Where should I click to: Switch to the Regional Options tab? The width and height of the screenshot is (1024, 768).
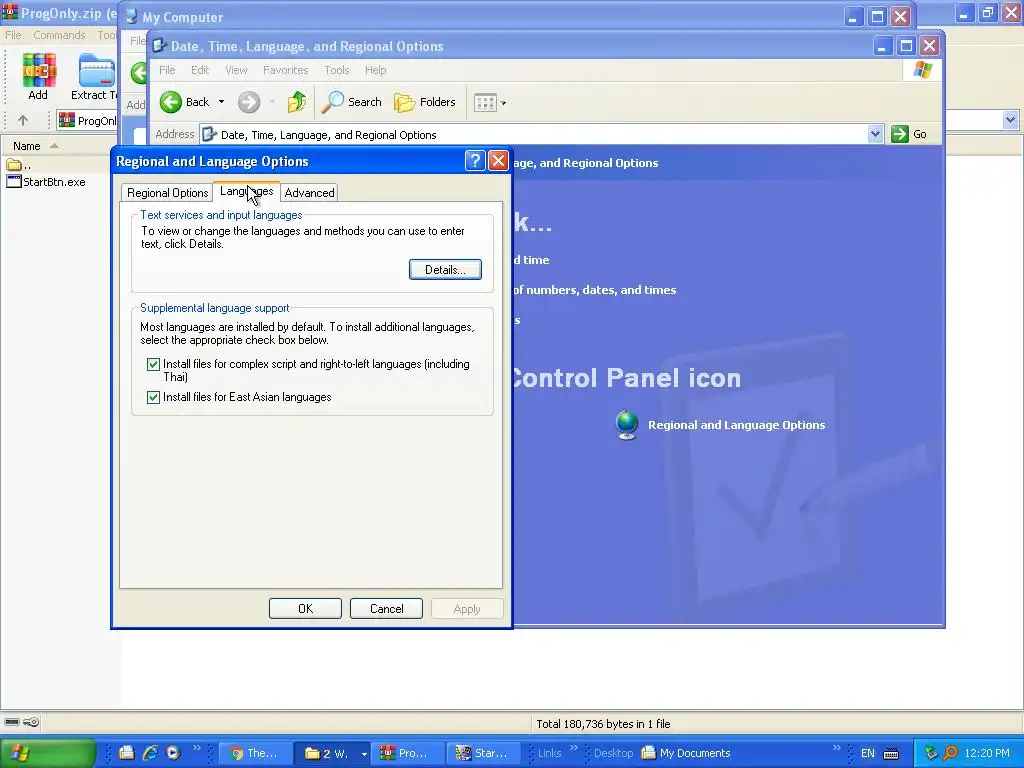[x=167, y=193]
